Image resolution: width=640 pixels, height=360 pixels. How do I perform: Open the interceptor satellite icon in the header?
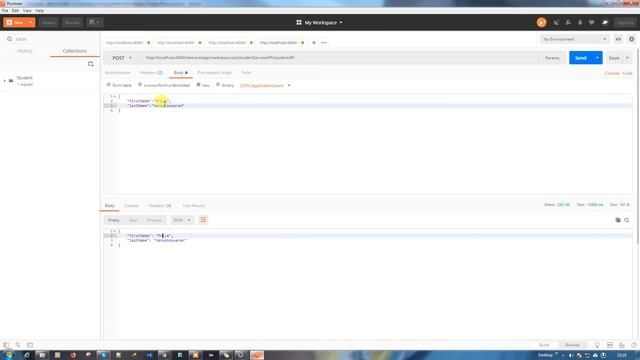556,23
